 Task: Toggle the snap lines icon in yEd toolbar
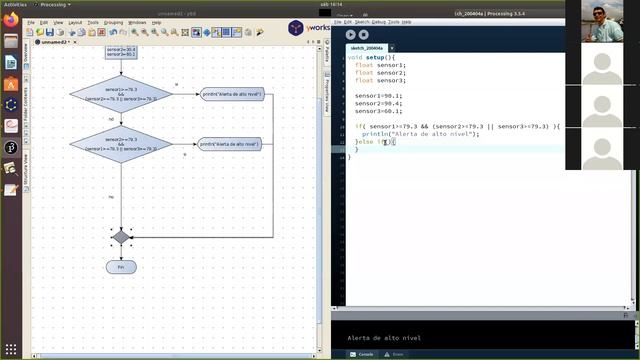pos(237,32)
